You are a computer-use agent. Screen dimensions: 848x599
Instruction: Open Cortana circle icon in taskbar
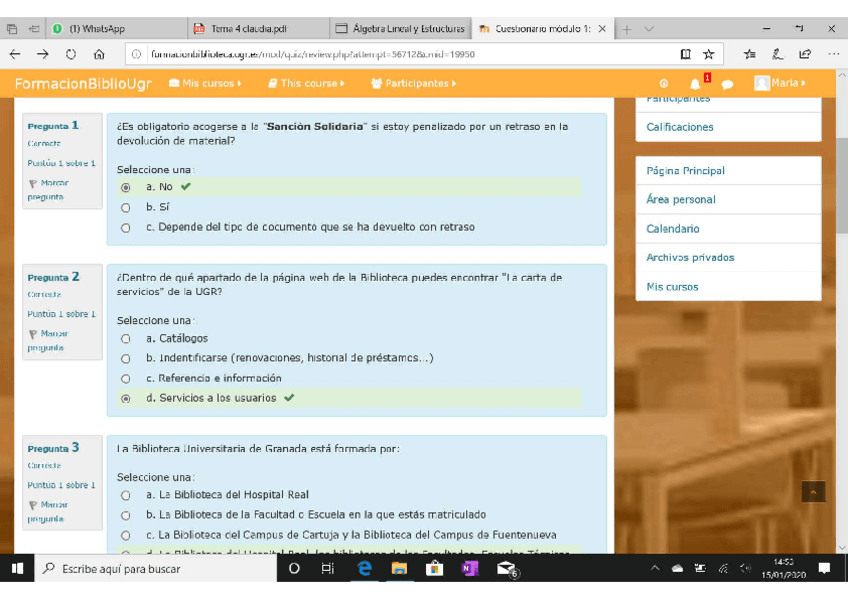coord(294,568)
